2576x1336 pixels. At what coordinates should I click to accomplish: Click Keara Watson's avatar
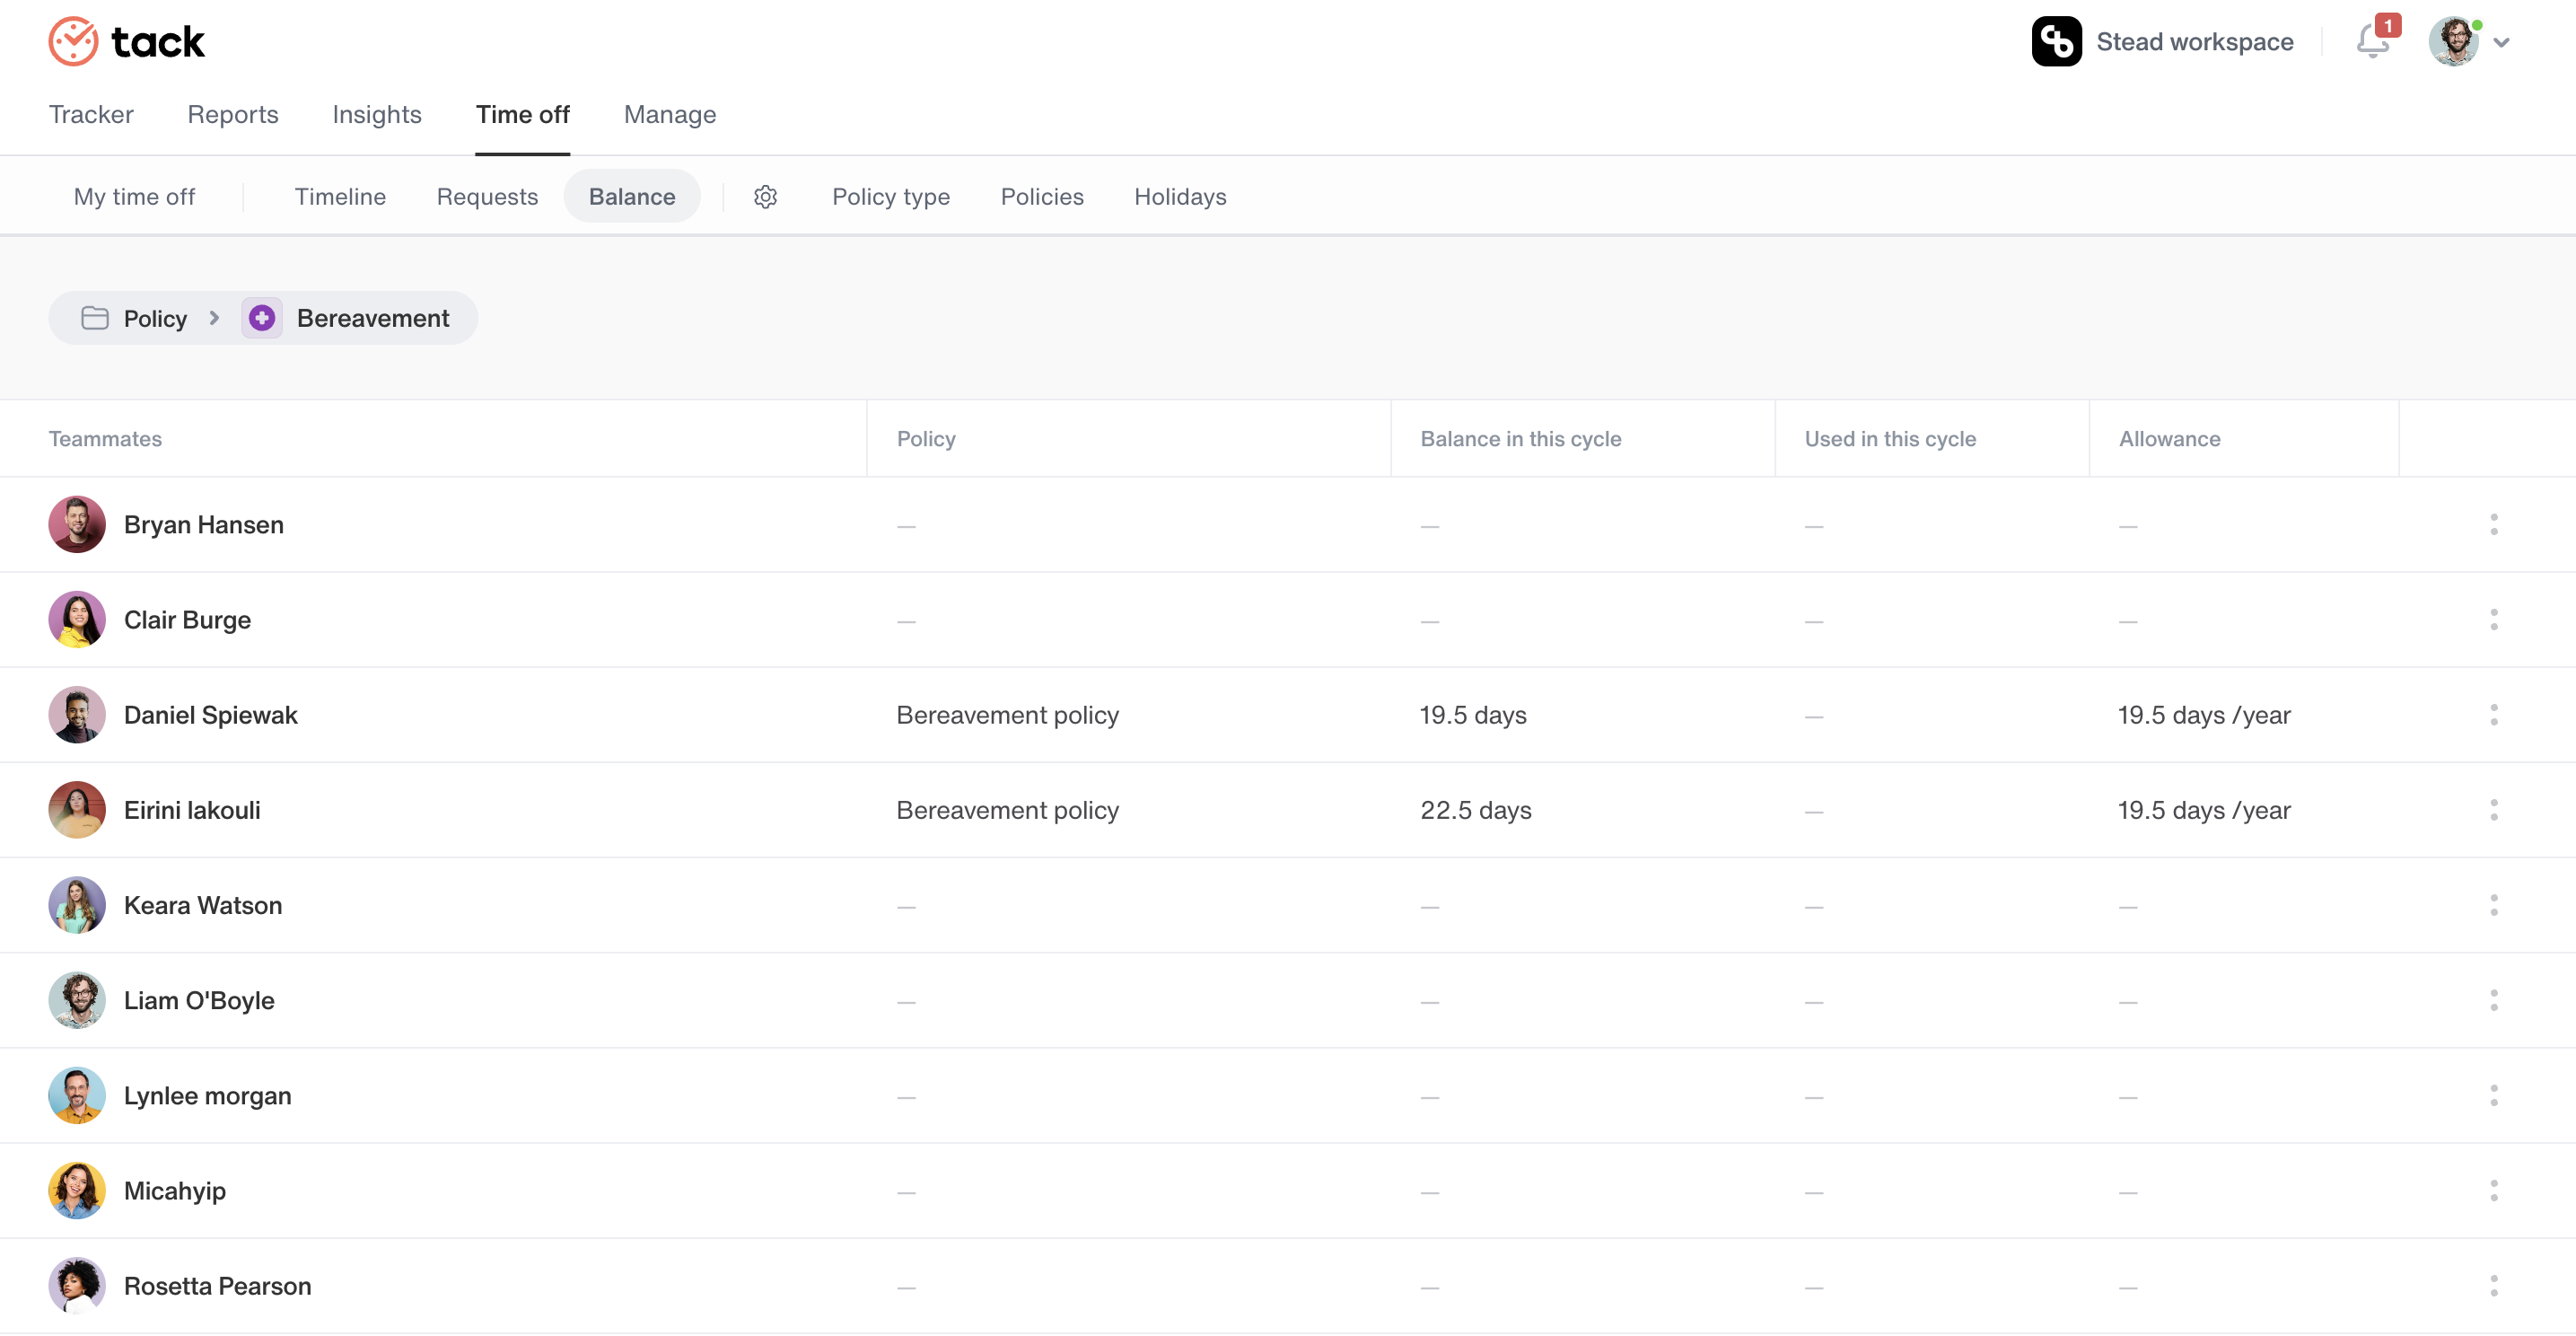(x=77, y=905)
